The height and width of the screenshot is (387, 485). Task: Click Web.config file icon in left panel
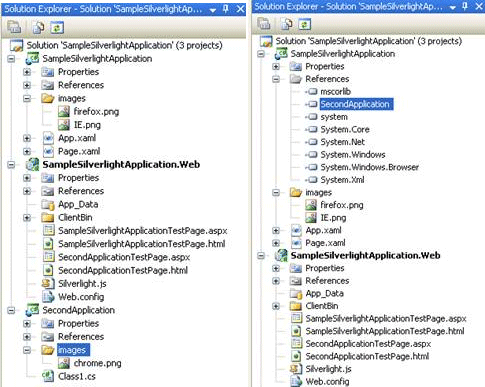[x=48, y=297]
